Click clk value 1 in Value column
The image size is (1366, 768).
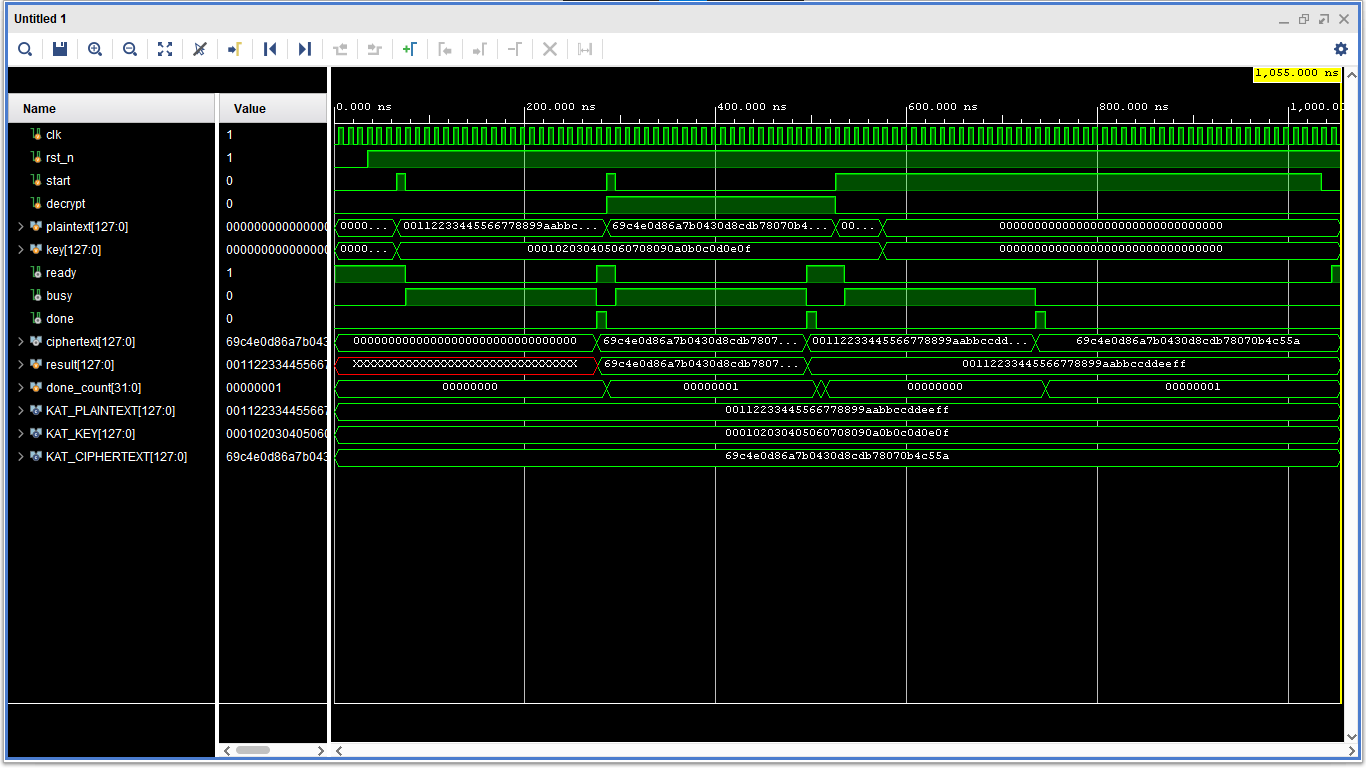coord(229,134)
